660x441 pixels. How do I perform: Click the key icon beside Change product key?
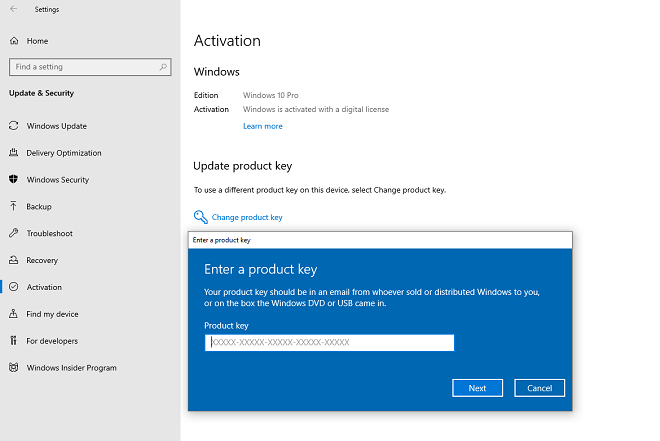click(200, 217)
